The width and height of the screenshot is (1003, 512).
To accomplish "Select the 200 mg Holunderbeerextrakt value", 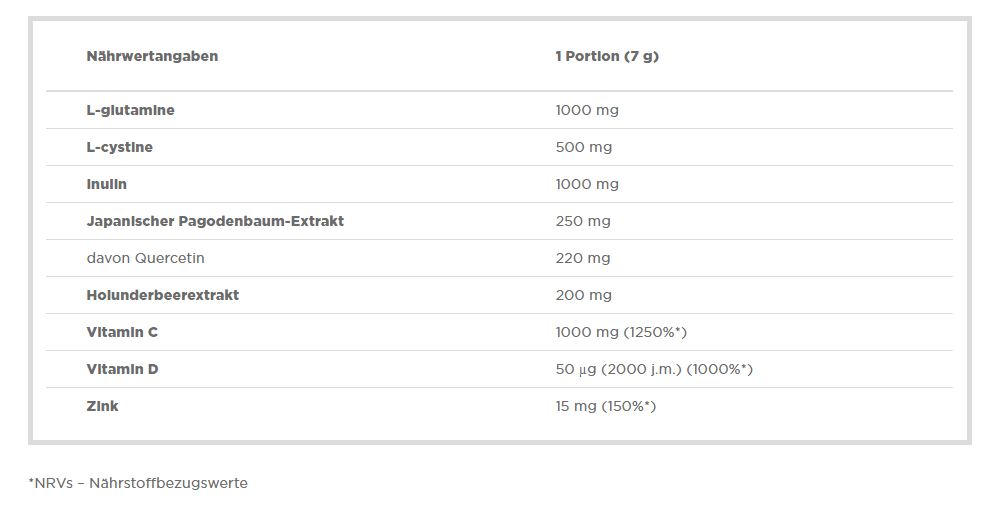I will (x=583, y=295).
